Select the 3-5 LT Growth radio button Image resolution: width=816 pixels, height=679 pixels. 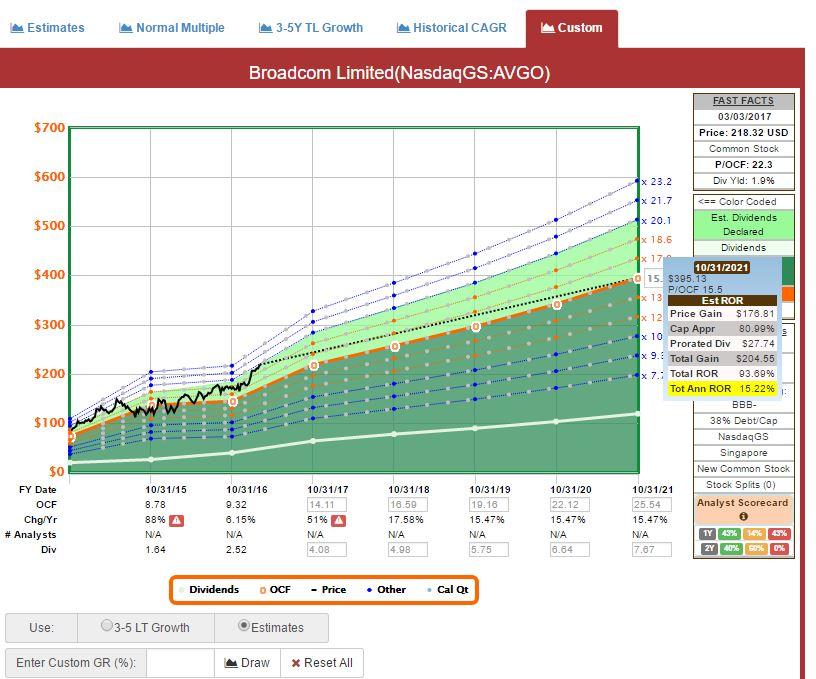tap(107, 627)
